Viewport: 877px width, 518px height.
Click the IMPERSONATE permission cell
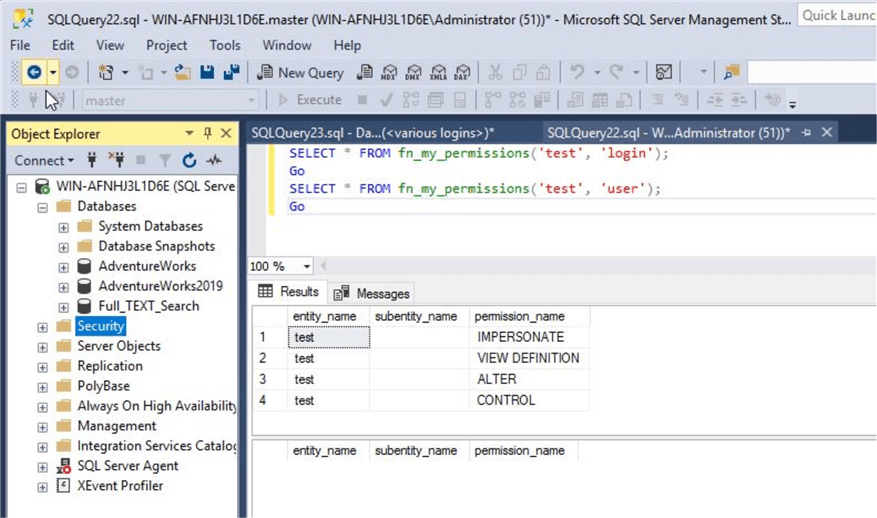pyautogui.click(x=529, y=337)
